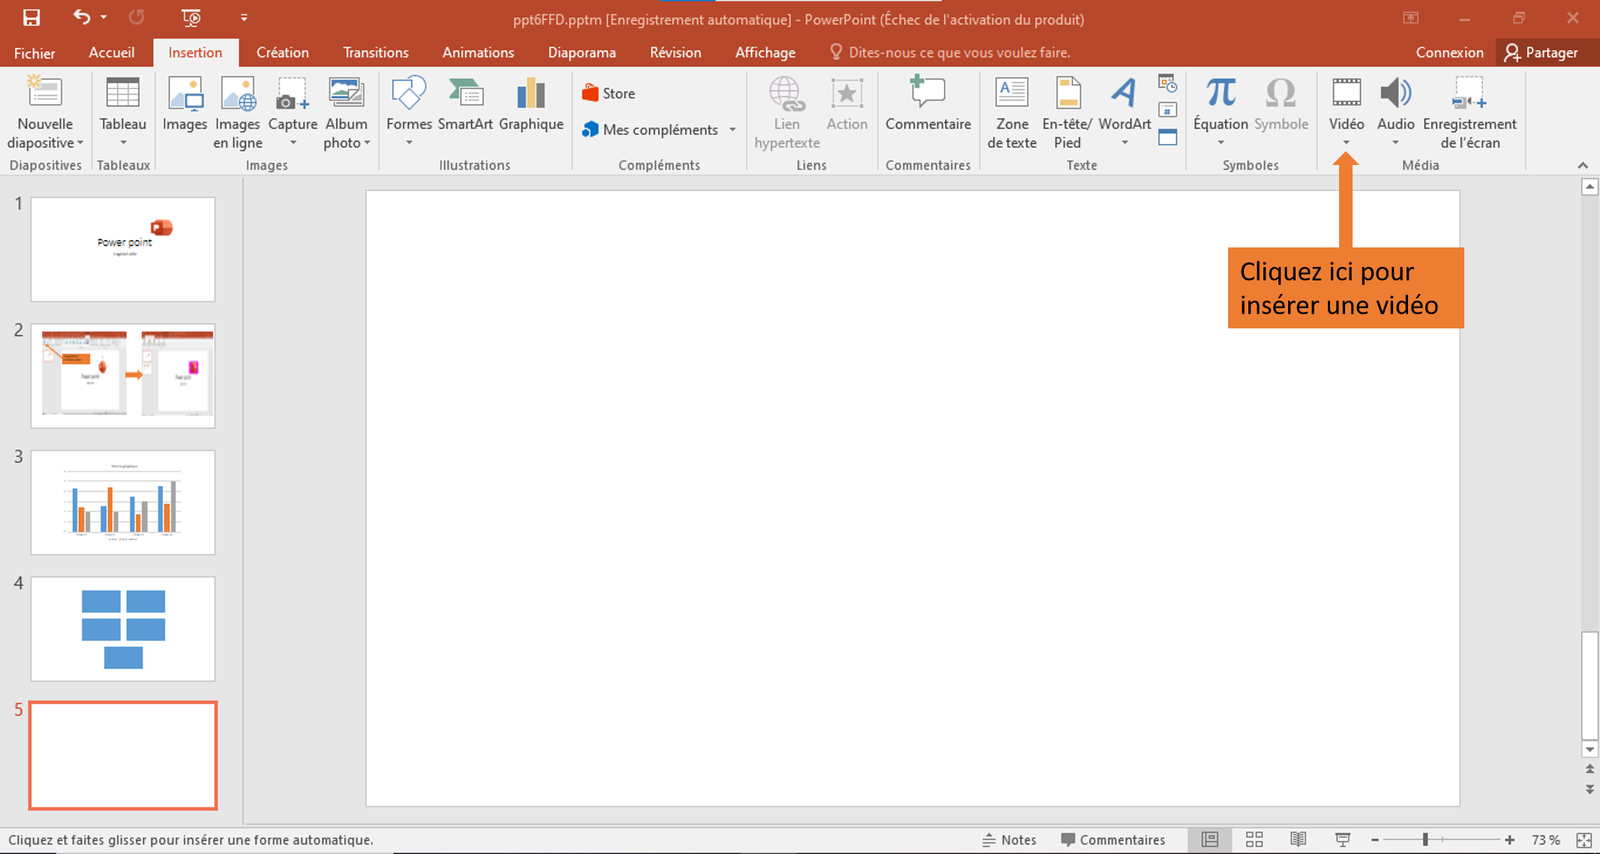Switch to the Accueil tab
This screenshot has width=1600, height=854.
click(111, 53)
